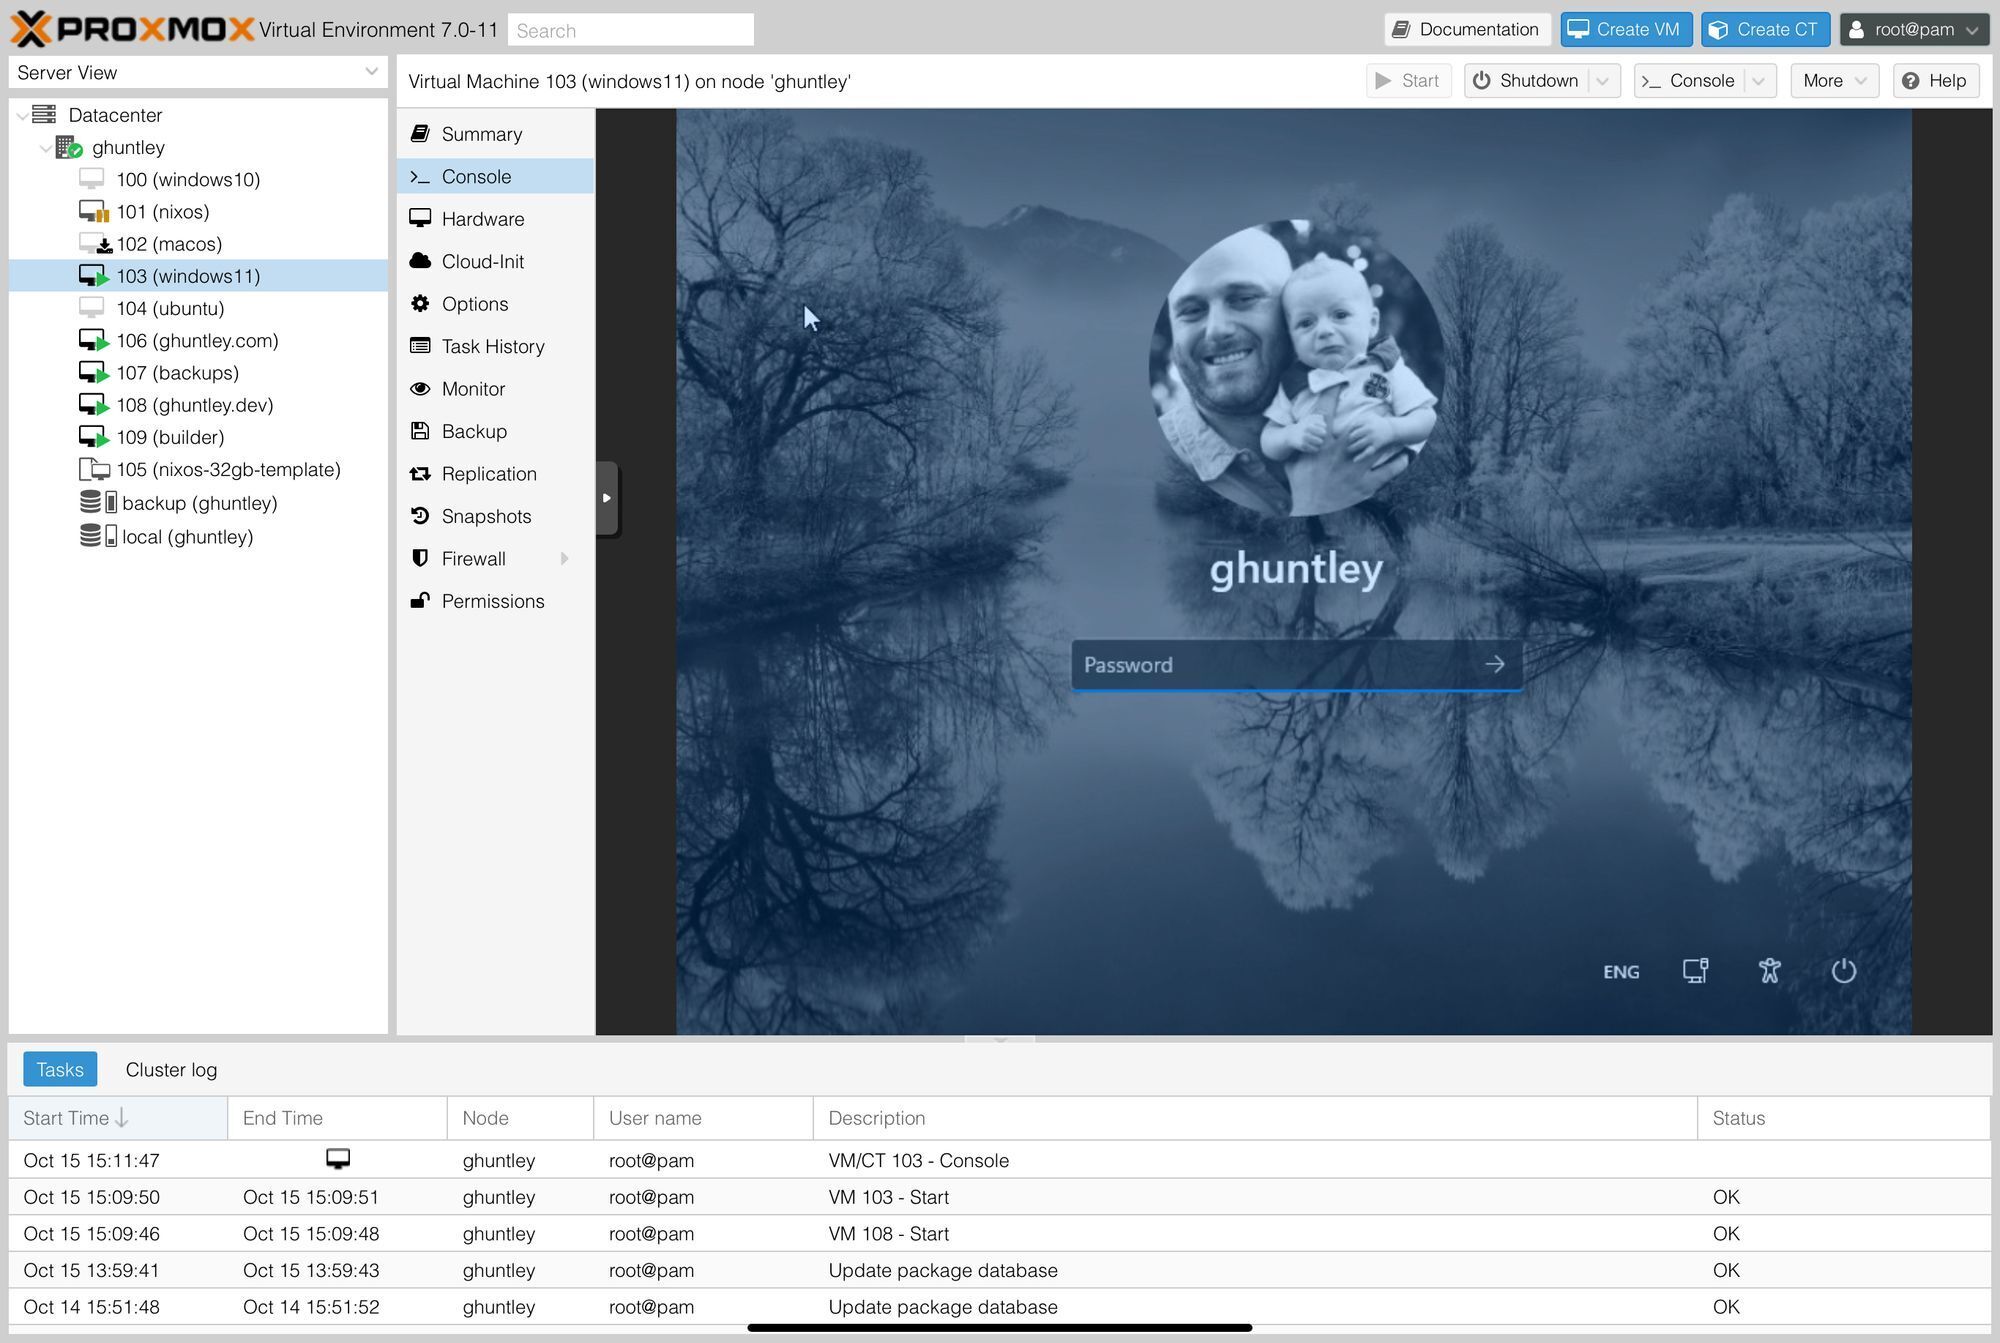Click the network icon on Windows login
Viewport: 2000px width, 1343px height.
[1695, 971]
